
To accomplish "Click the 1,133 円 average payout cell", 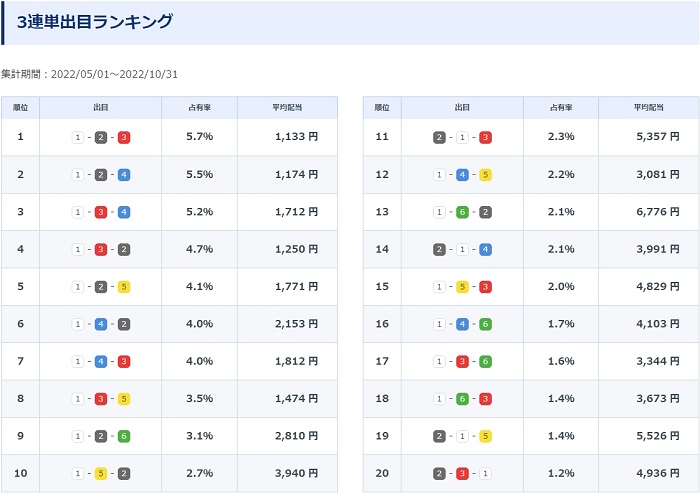I will click(x=296, y=137).
